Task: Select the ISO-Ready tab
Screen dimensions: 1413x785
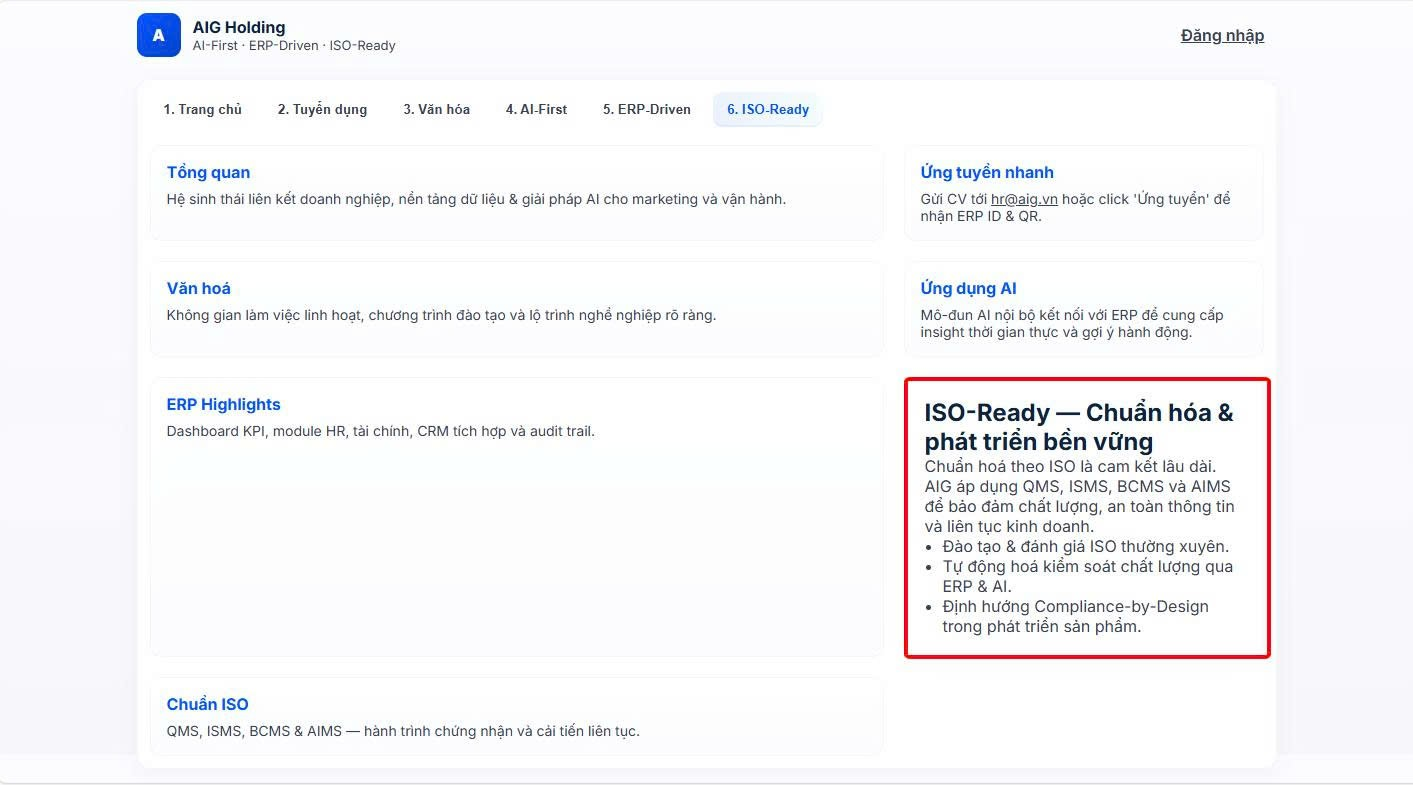Action: pyautogui.click(x=767, y=109)
